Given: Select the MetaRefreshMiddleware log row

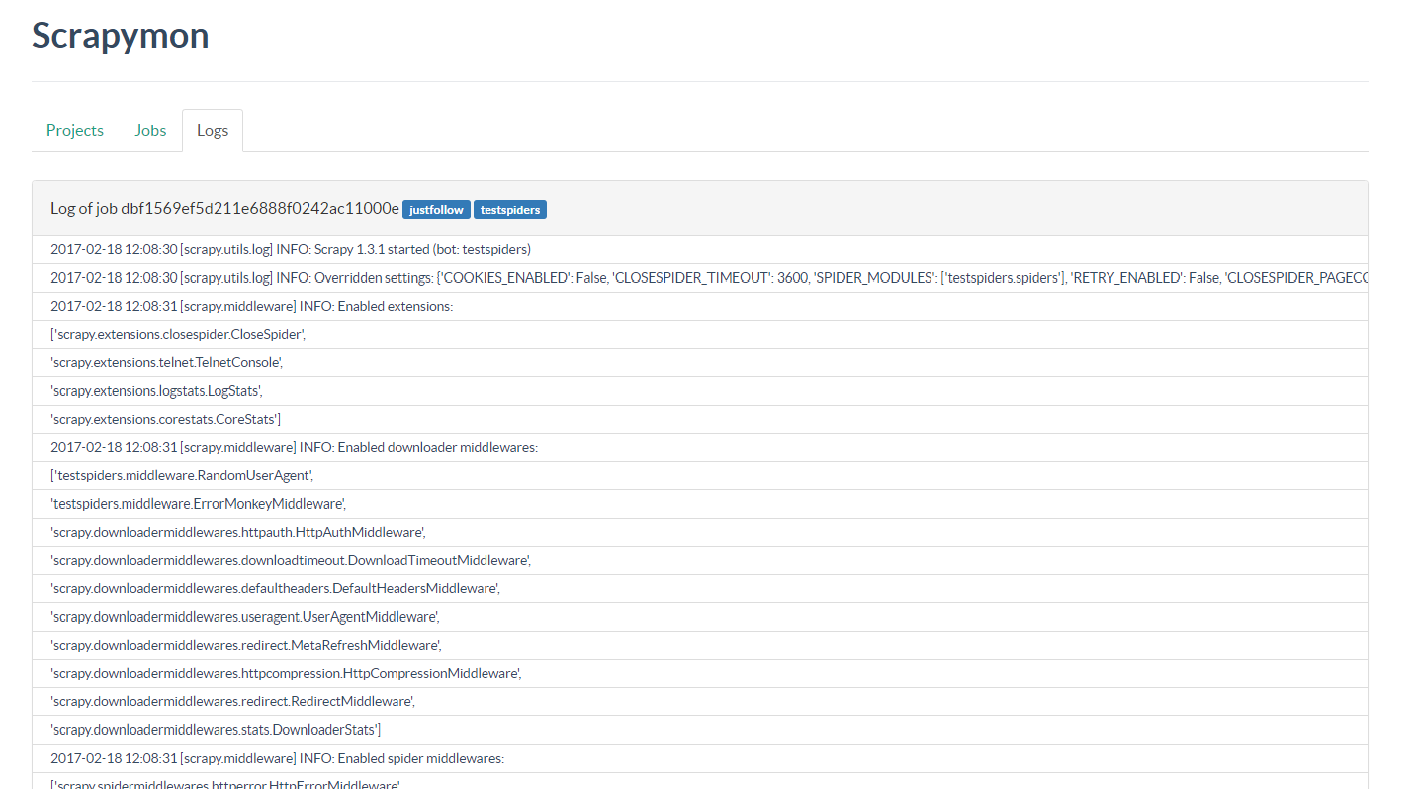Looking at the screenshot, I should [700, 645].
